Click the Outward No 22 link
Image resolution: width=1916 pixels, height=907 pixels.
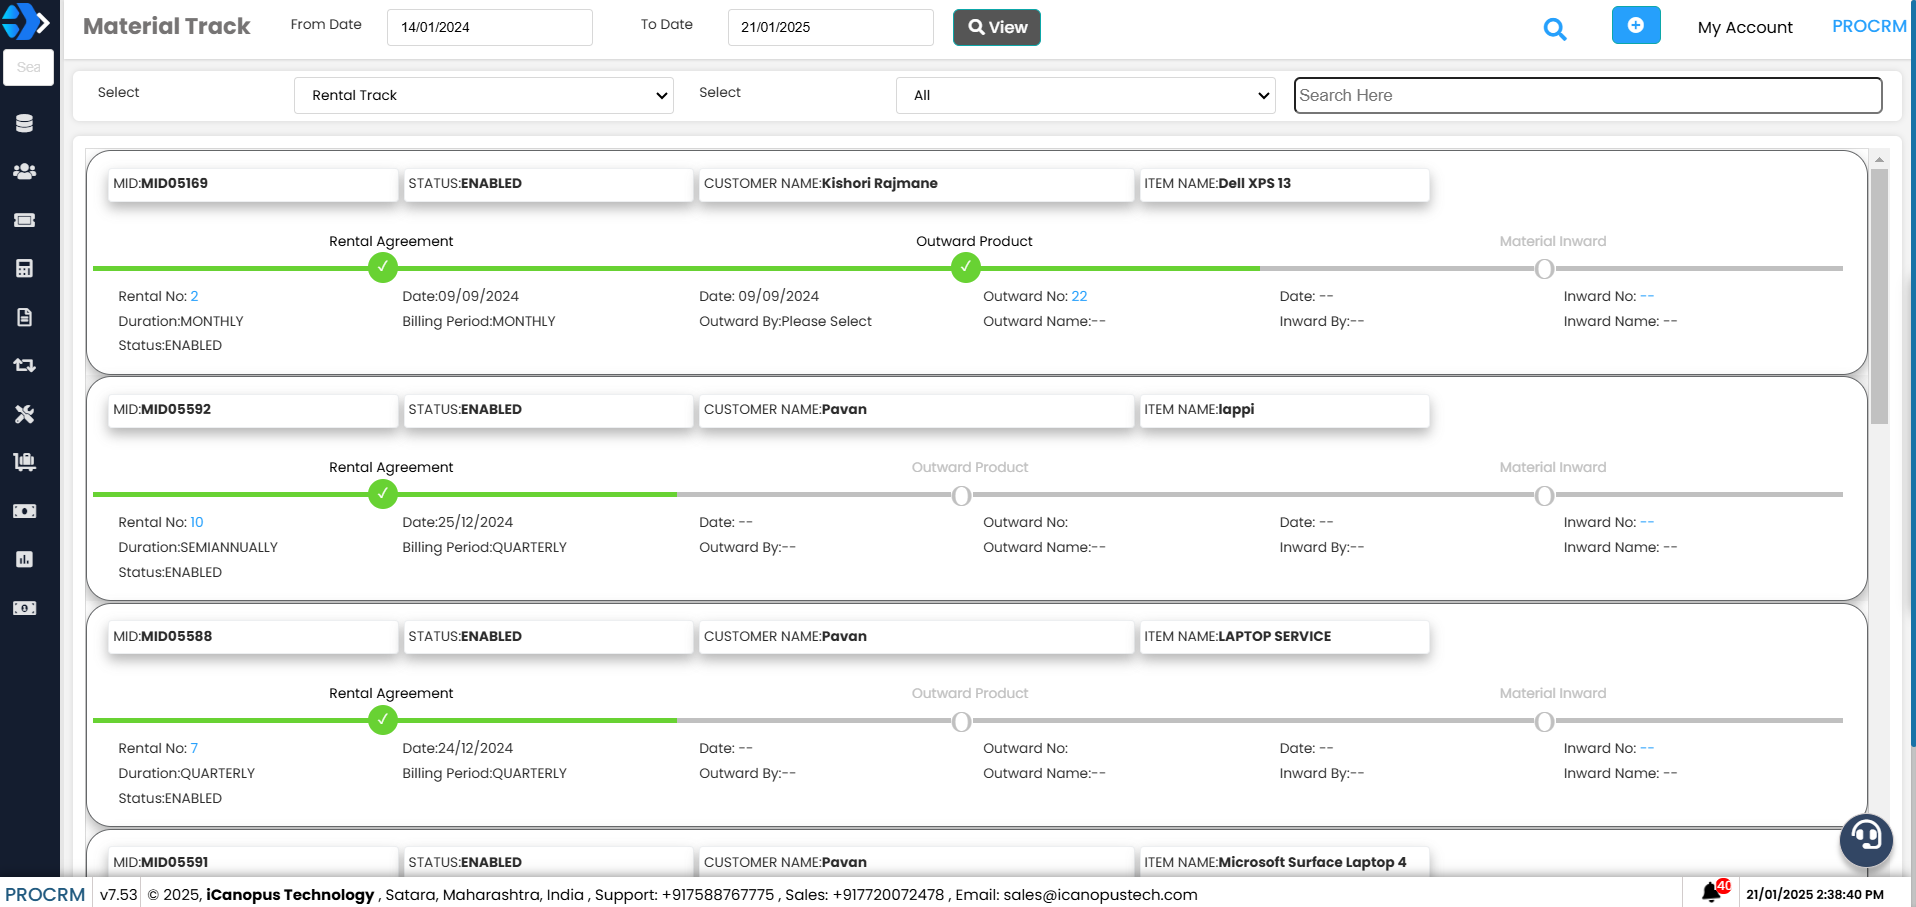tap(1079, 296)
